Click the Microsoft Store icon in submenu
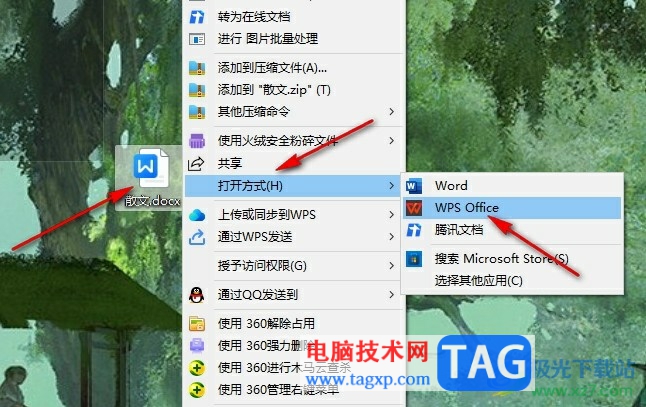The width and height of the screenshot is (646, 407). [414, 259]
